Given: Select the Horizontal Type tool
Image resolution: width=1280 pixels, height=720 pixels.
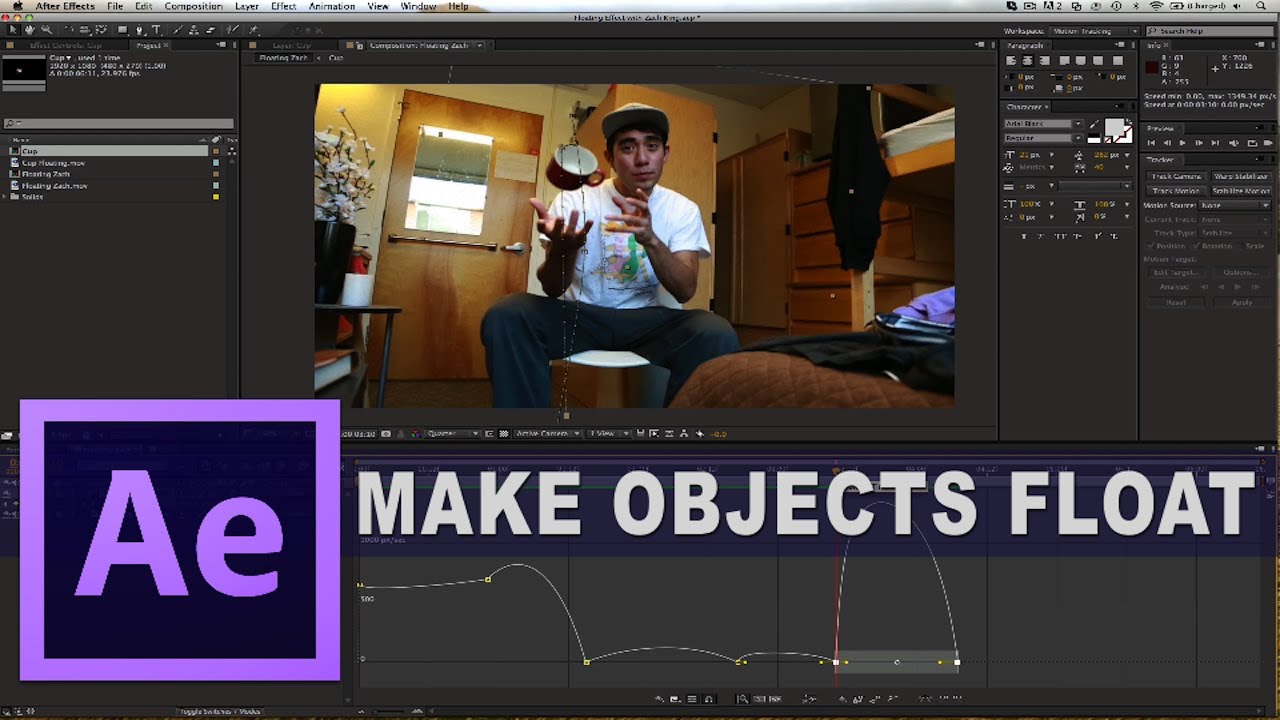Looking at the screenshot, I should (x=156, y=30).
